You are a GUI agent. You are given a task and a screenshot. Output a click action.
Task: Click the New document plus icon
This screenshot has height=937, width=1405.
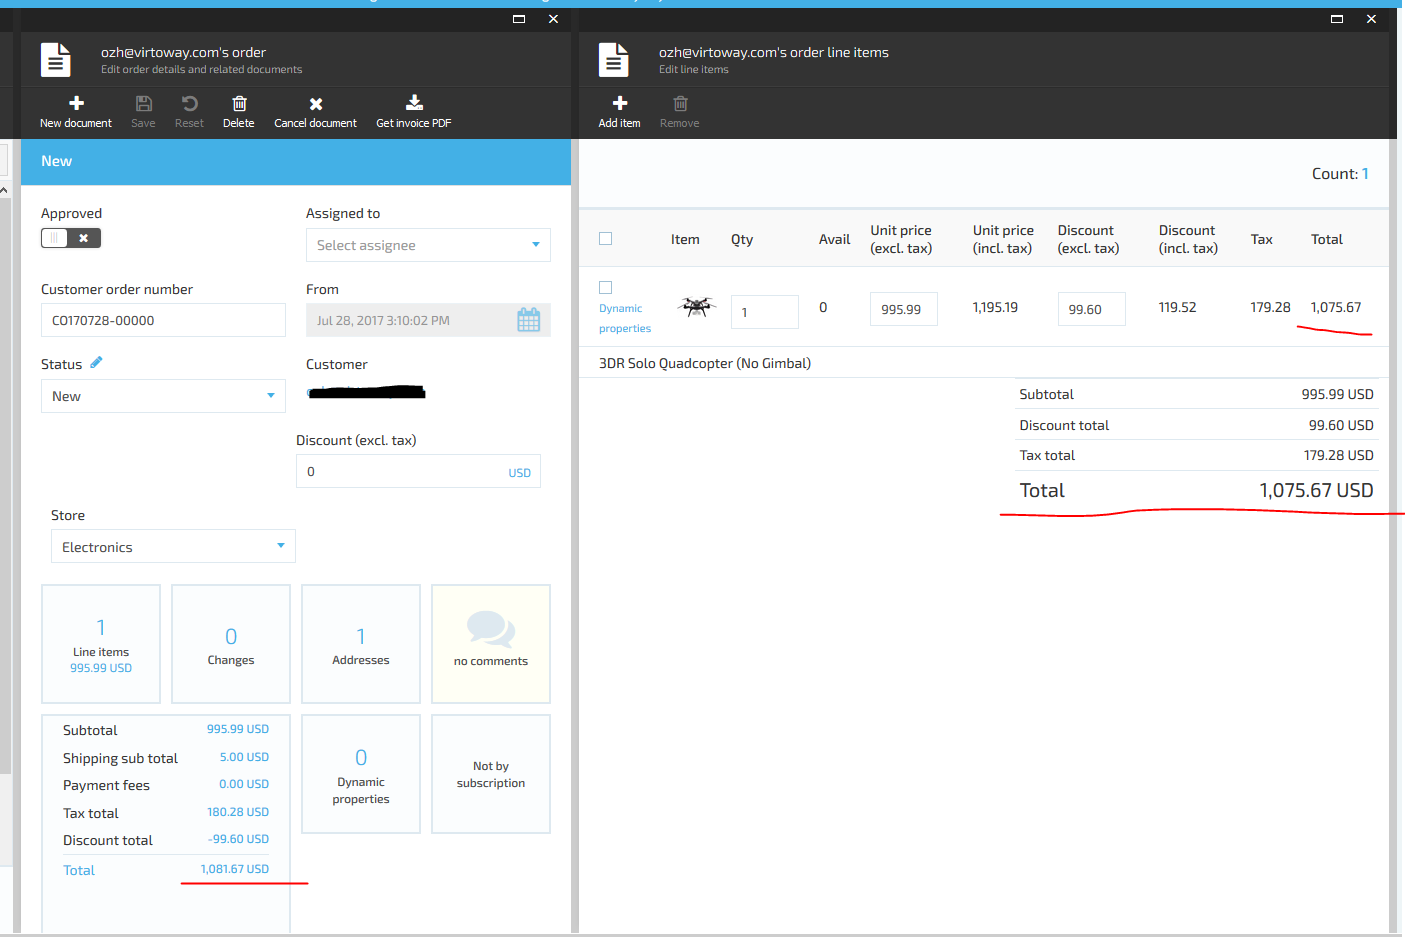coord(76,103)
